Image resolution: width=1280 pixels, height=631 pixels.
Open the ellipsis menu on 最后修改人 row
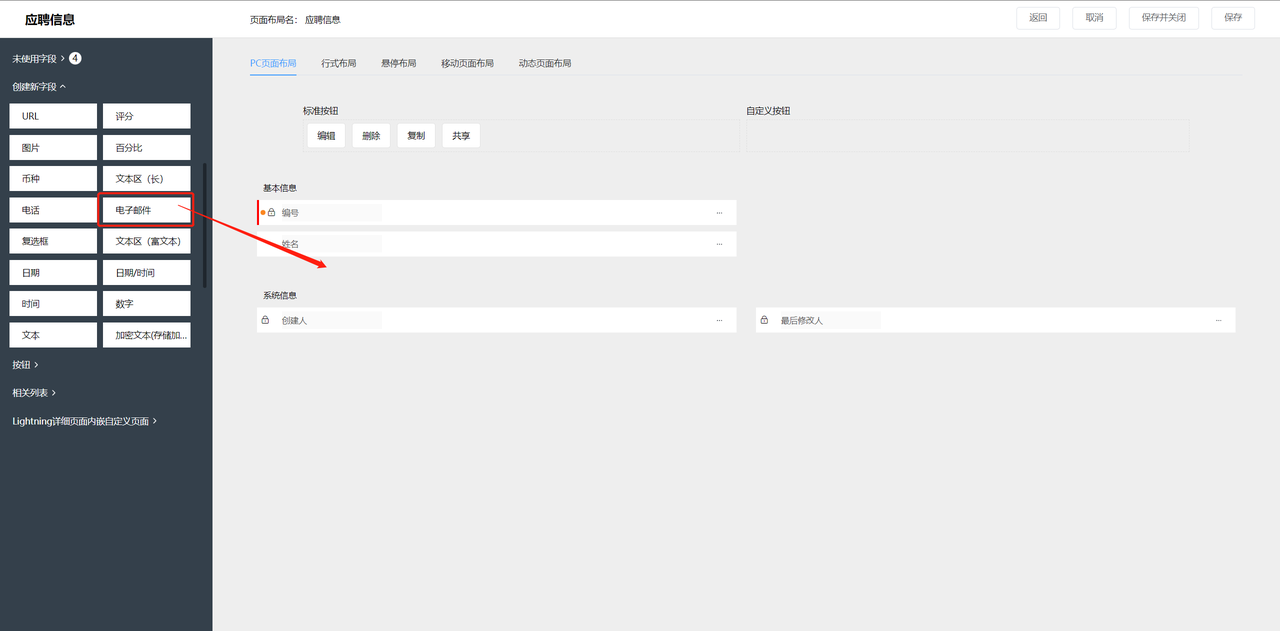(x=1218, y=321)
